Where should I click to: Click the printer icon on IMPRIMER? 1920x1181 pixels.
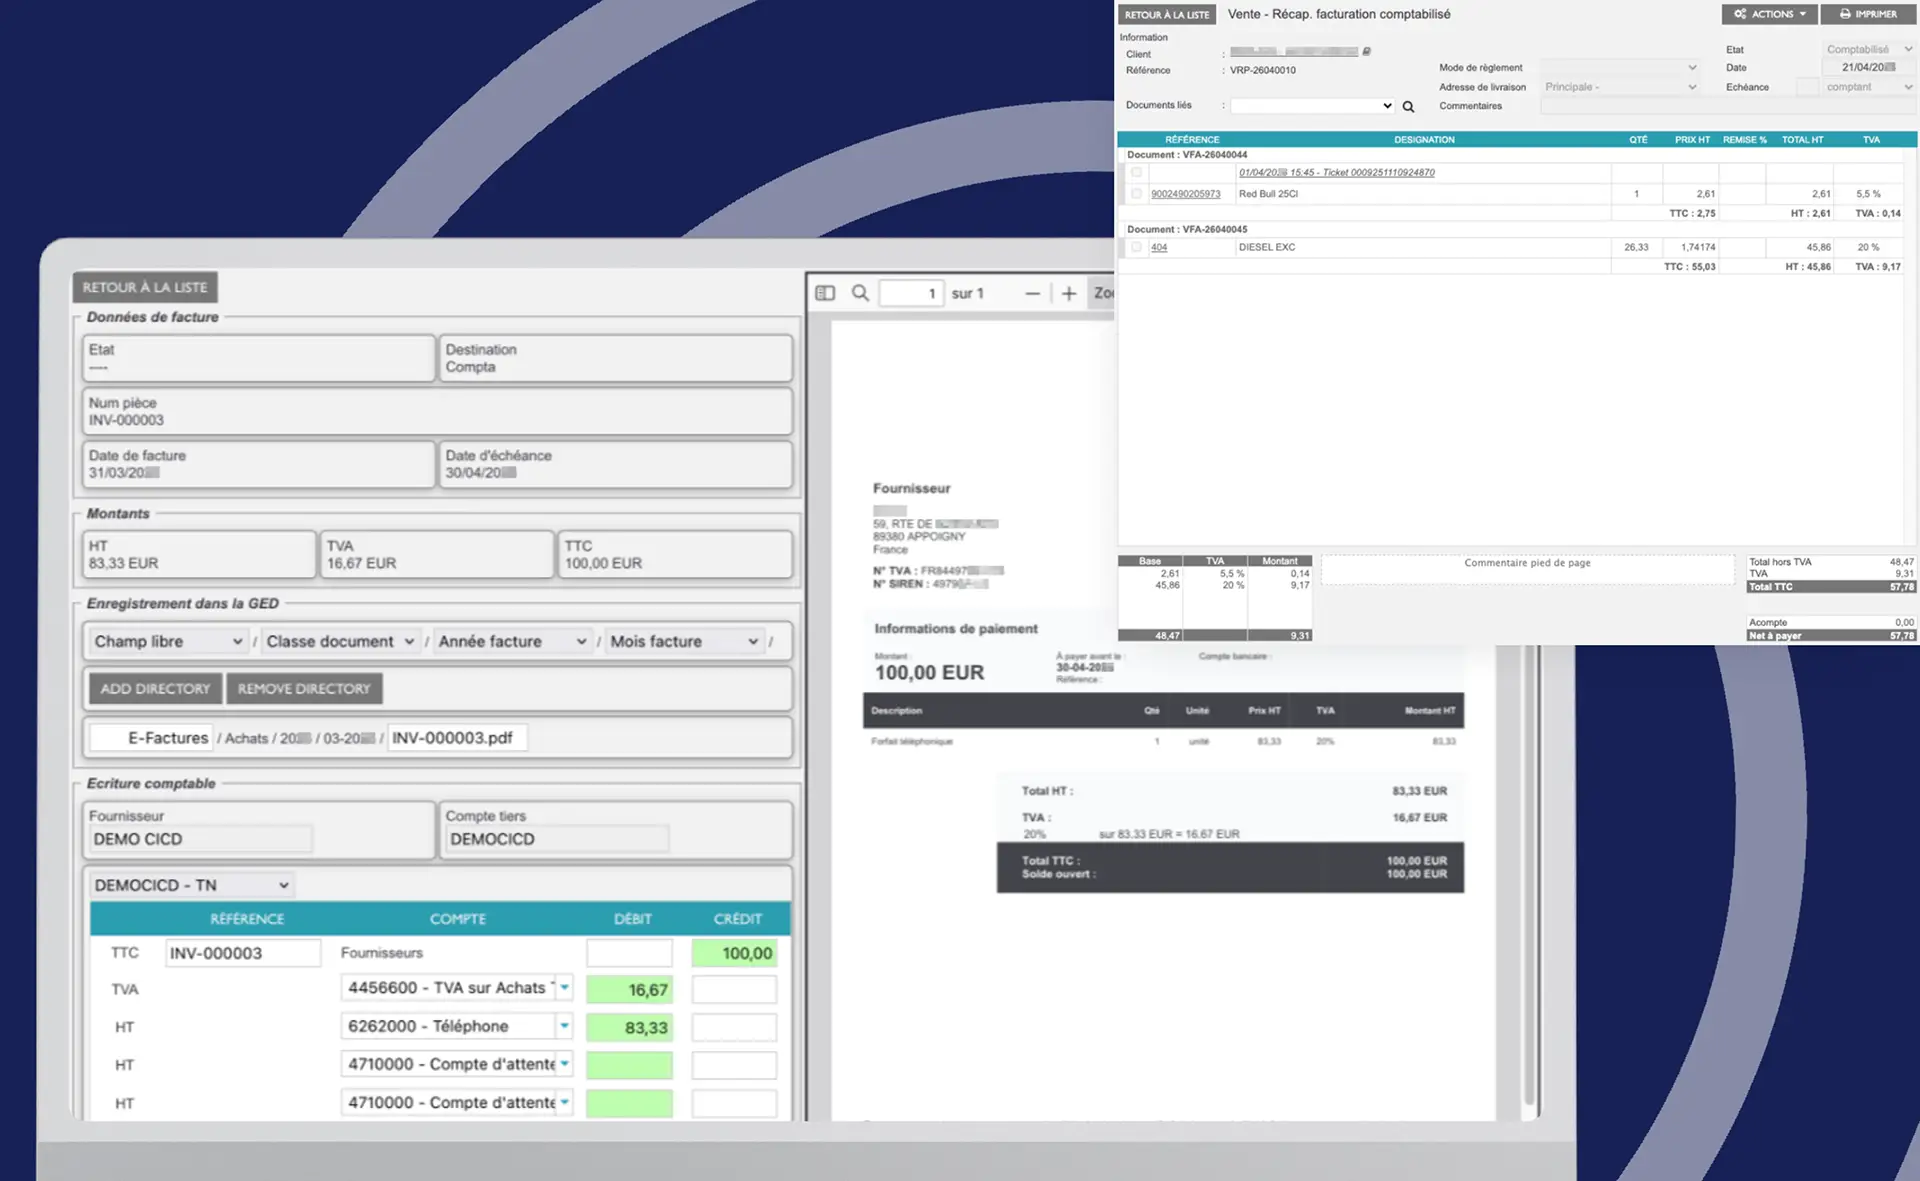click(x=1845, y=14)
